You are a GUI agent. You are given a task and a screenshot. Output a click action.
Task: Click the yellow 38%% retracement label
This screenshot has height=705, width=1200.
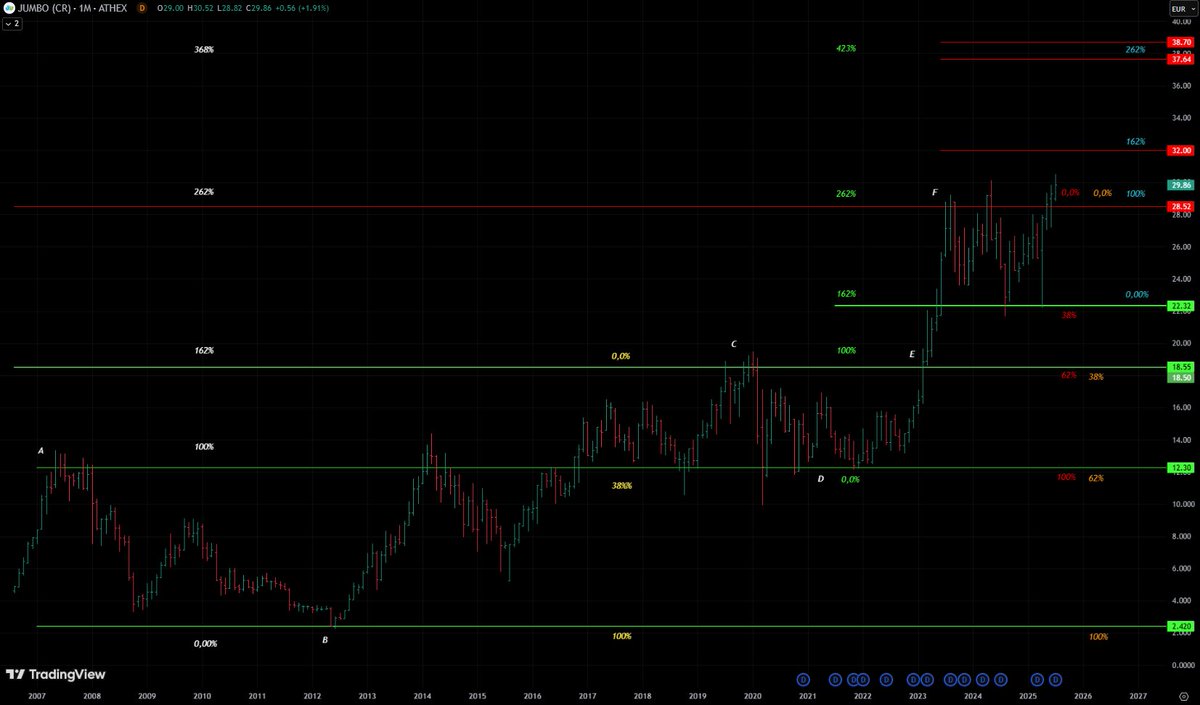[x=622, y=485]
